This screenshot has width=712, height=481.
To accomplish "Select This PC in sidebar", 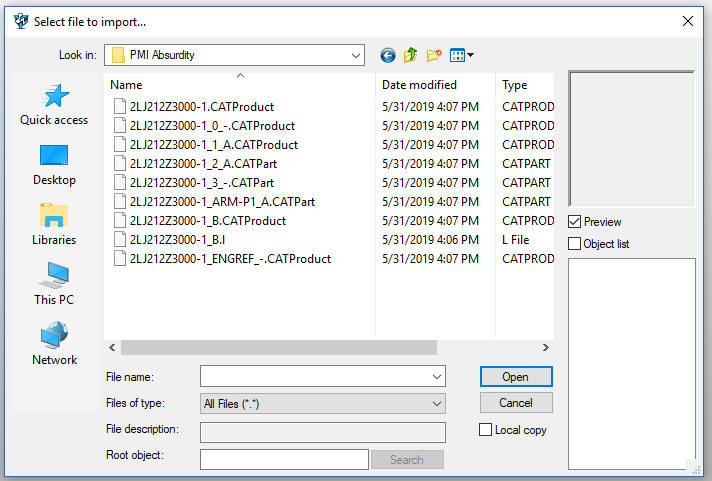I will 54,284.
